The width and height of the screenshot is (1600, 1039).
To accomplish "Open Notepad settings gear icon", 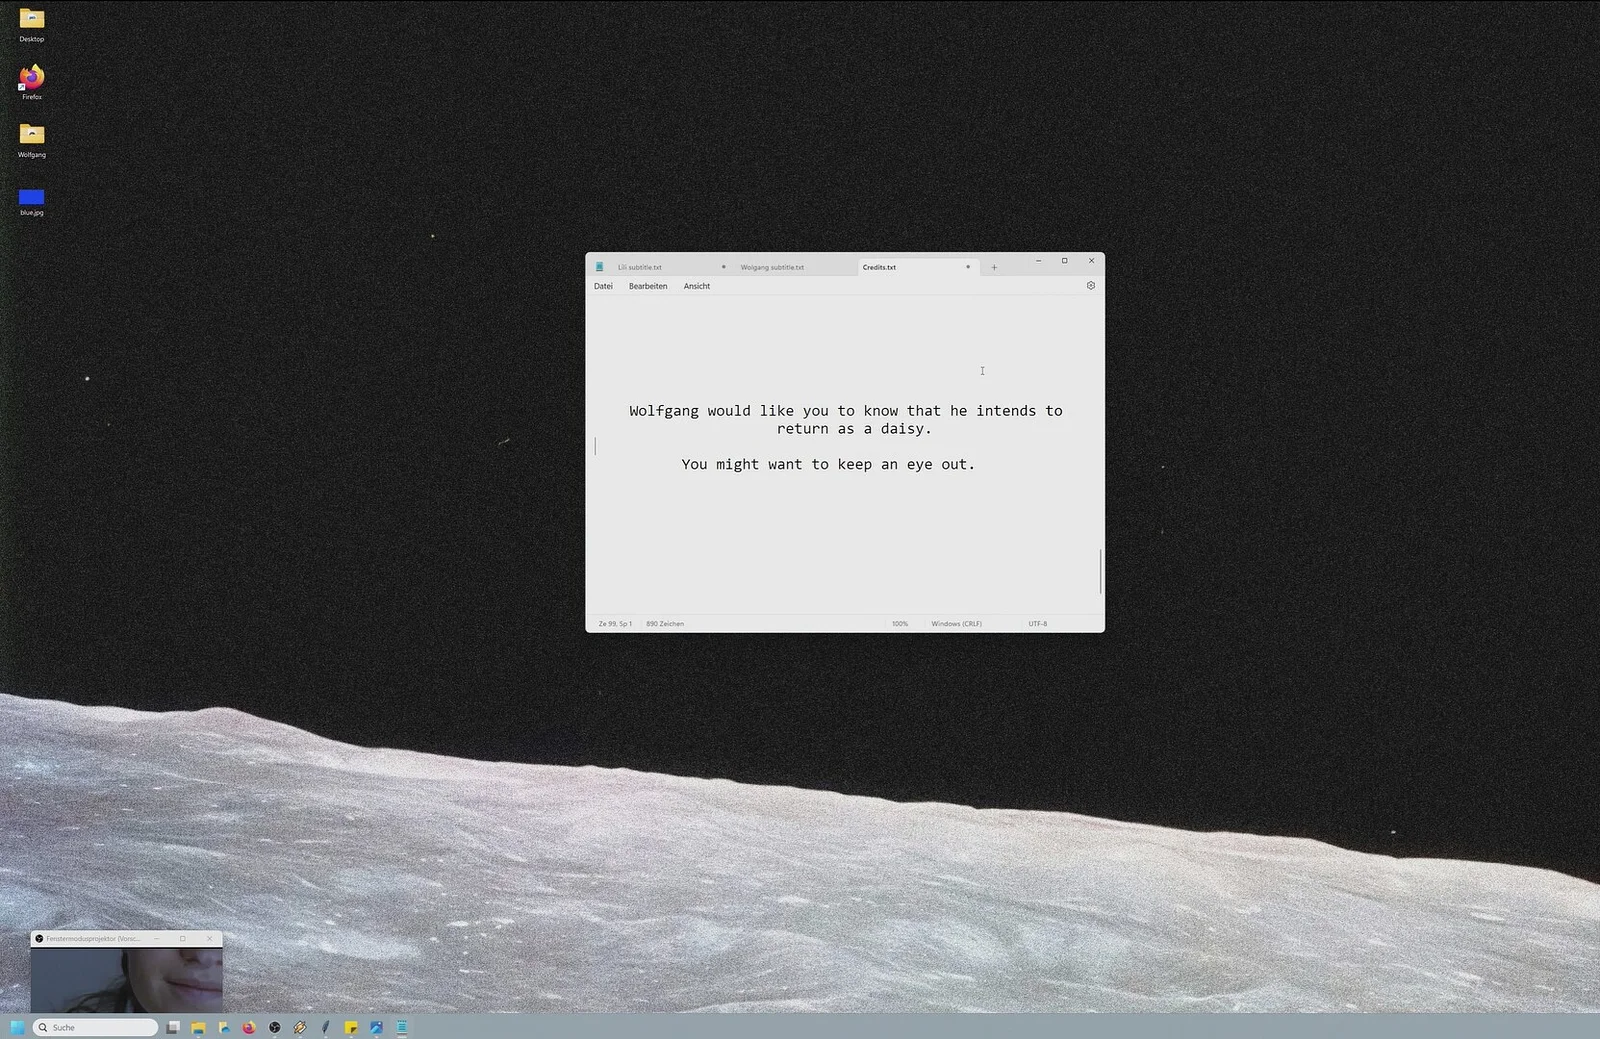I will coord(1090,286).
